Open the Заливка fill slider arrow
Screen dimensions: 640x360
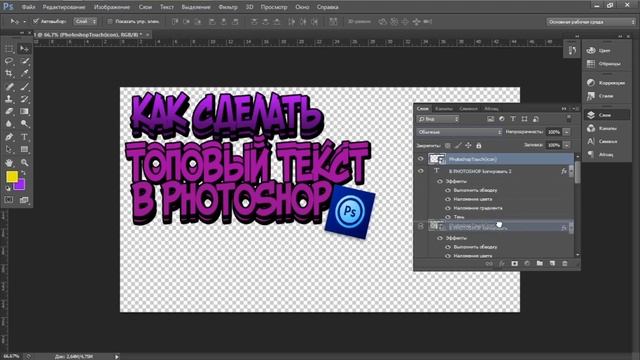pyautogui.click(x=567, y=145)
